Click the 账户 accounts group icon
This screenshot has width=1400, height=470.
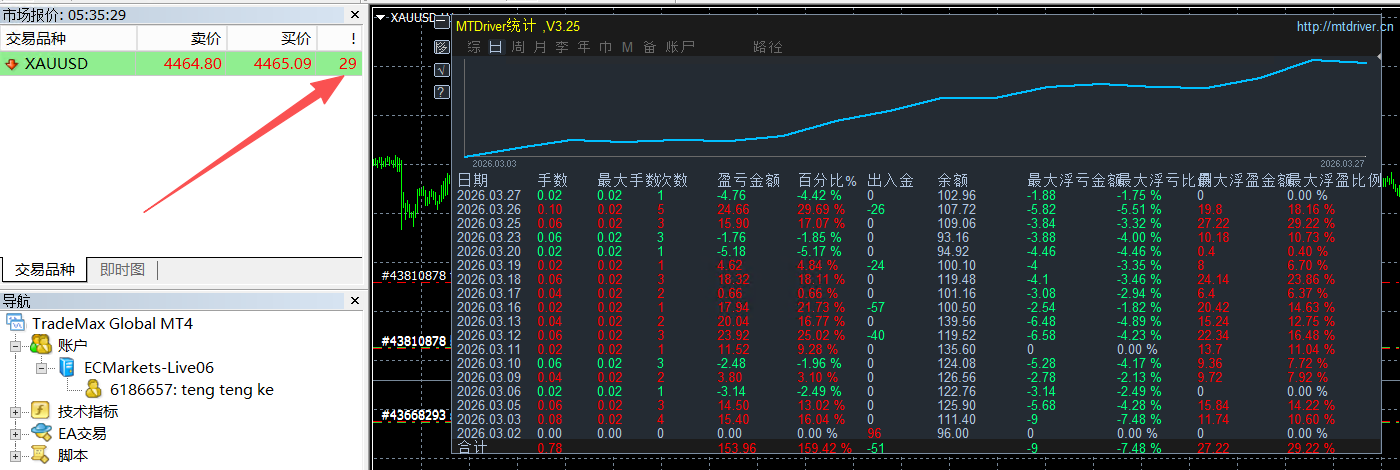(x=40, y=345)
